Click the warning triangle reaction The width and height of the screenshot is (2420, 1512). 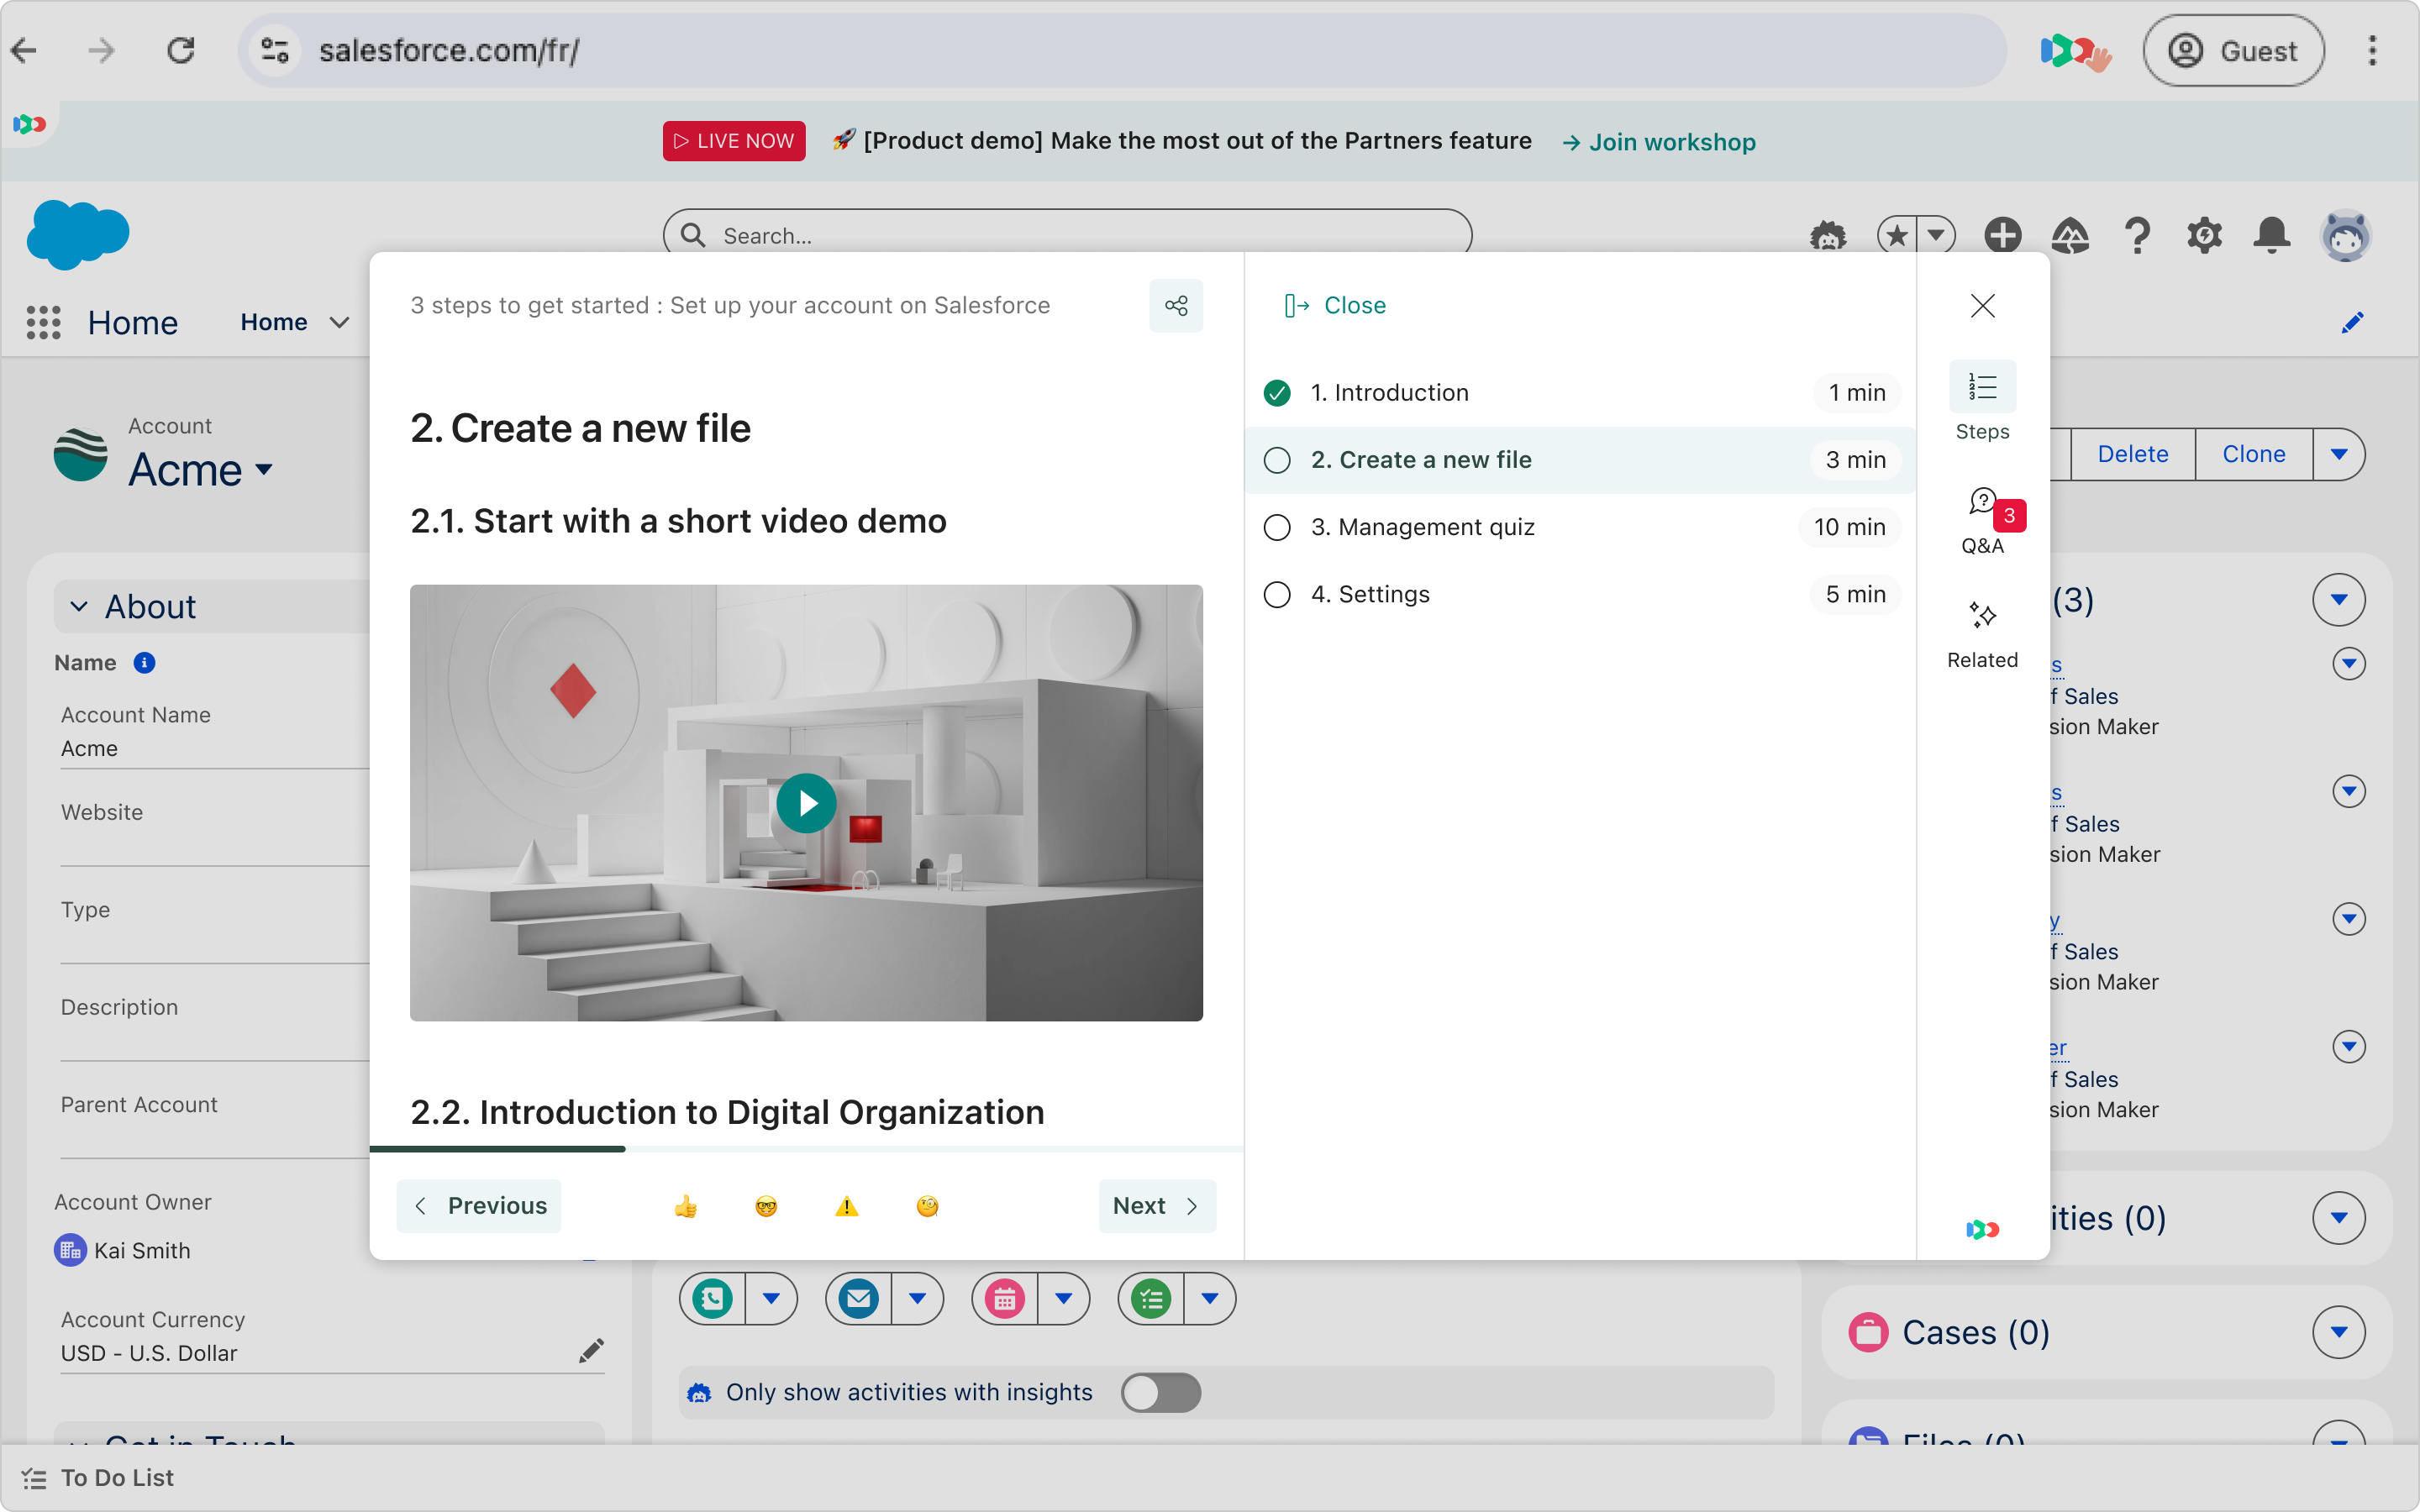[x=846, y=1206]
